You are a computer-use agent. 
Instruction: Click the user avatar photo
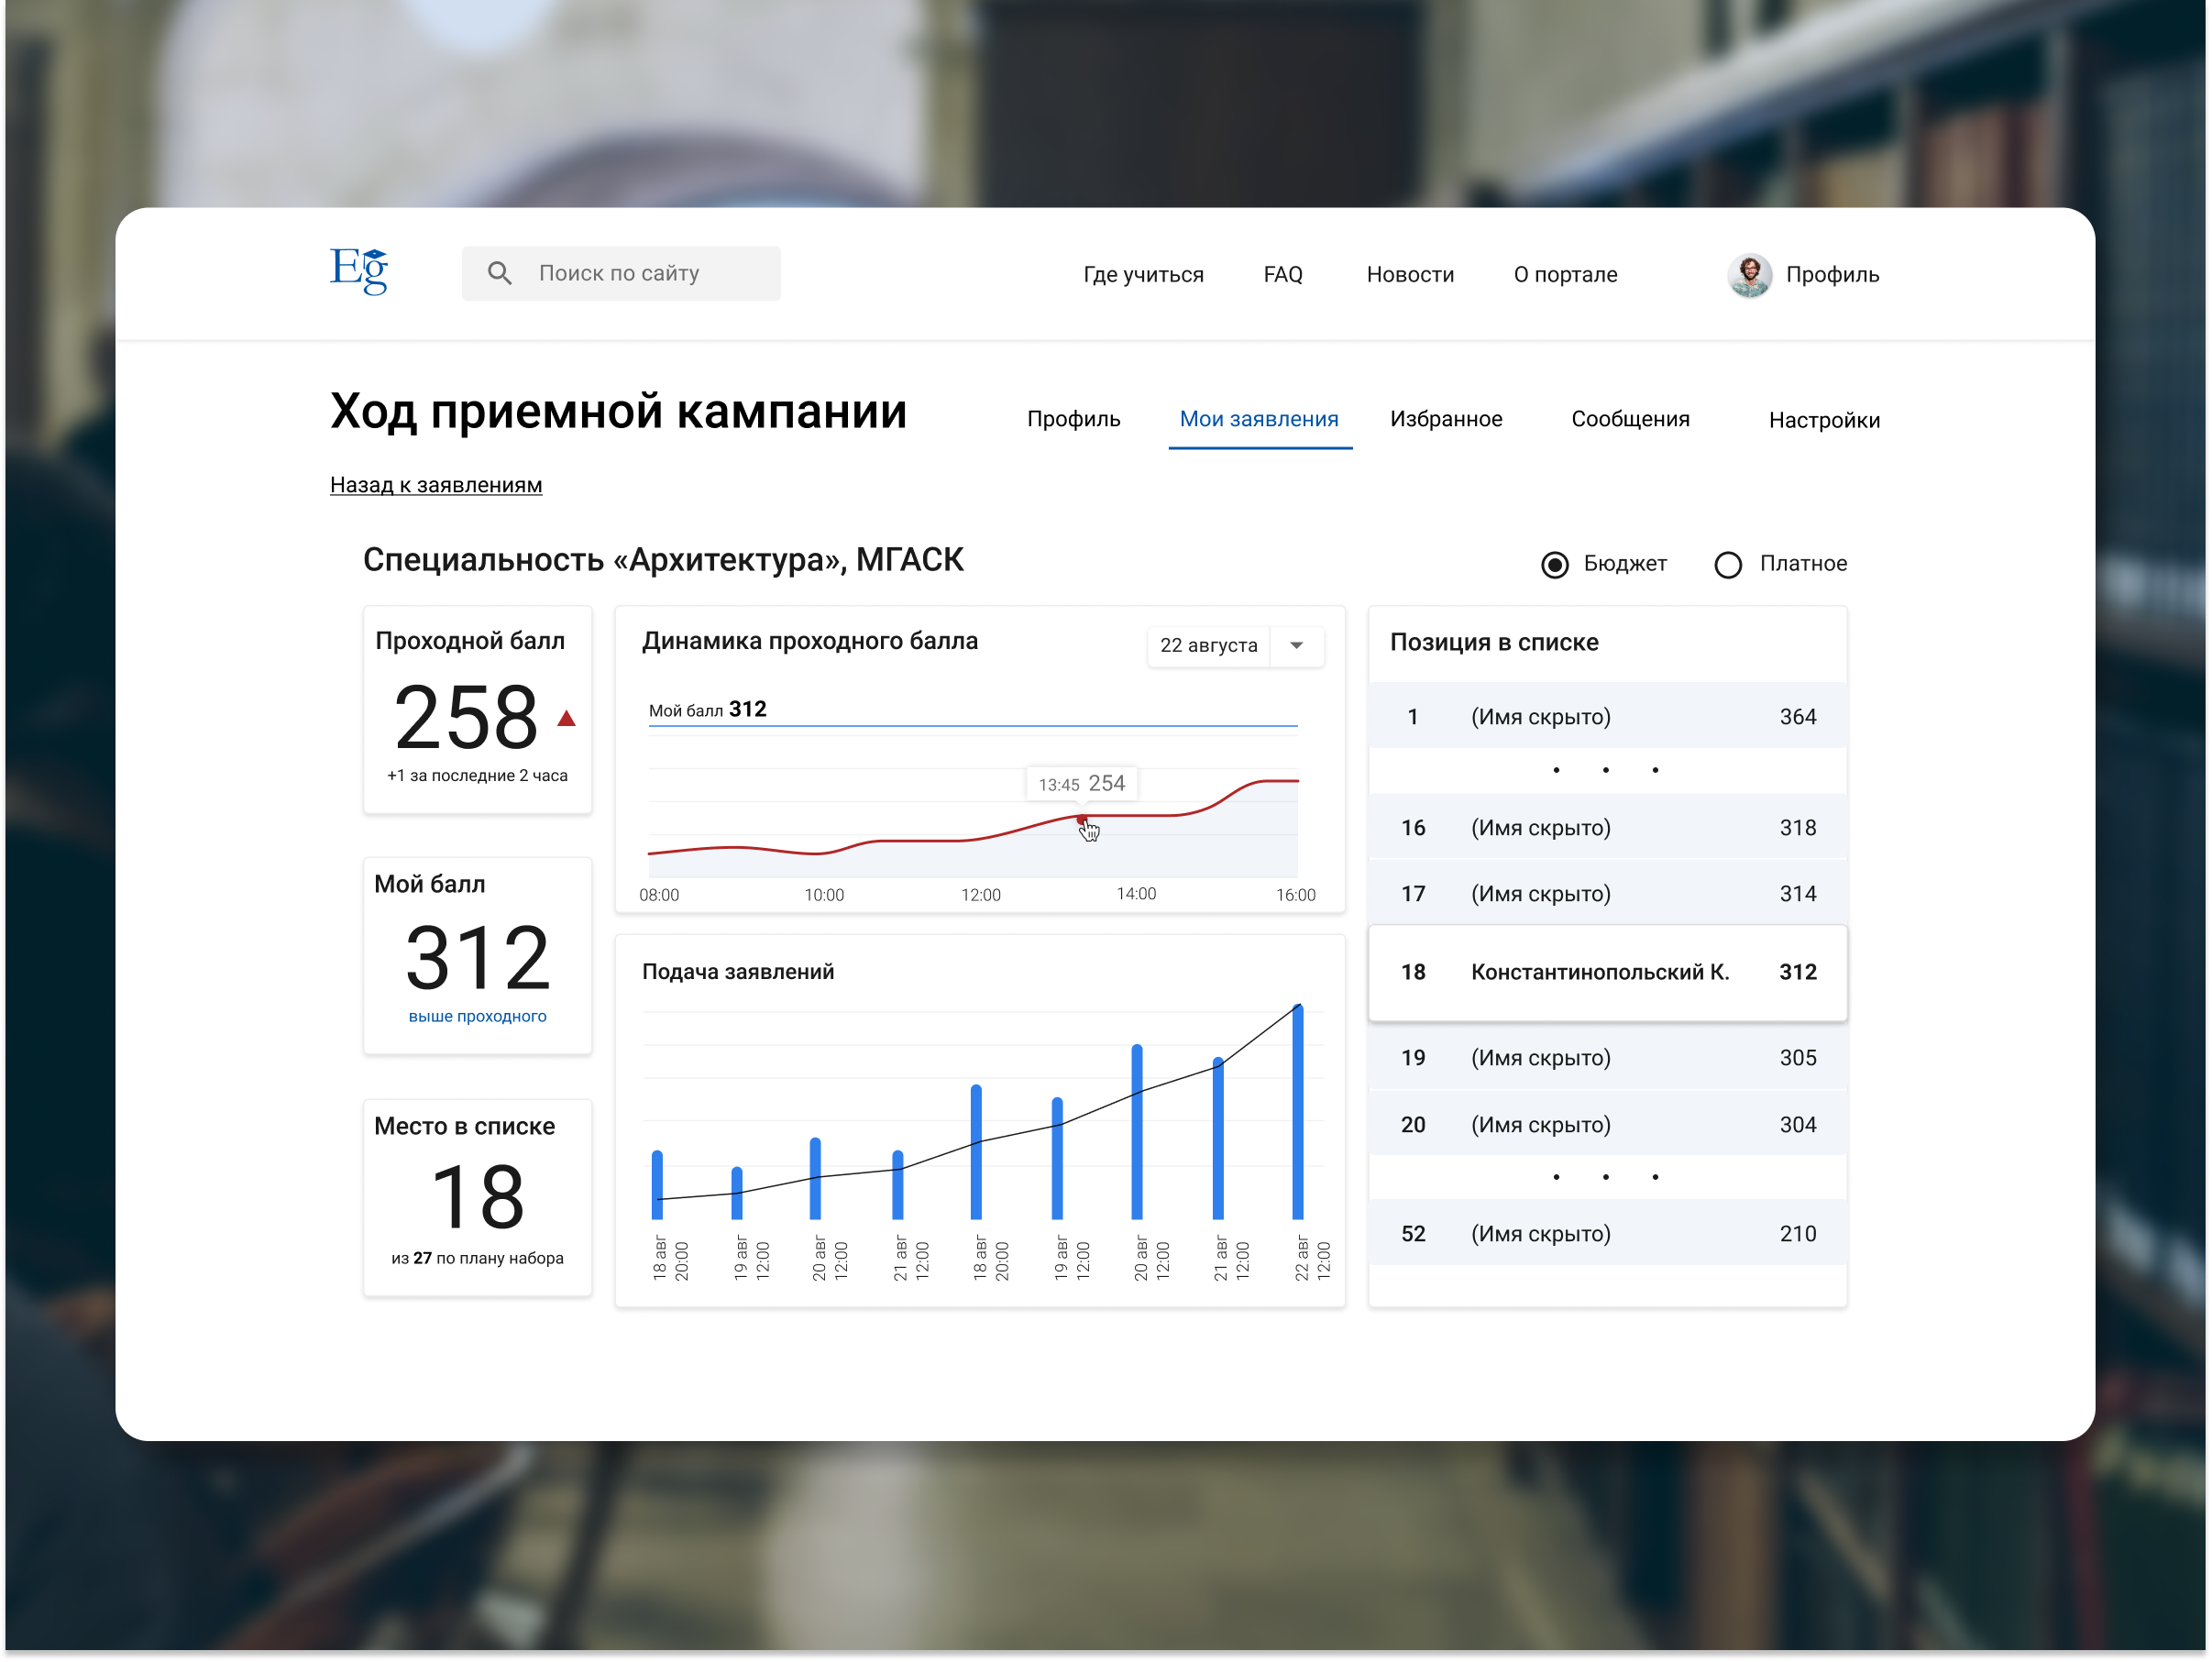pos(1749,275)
